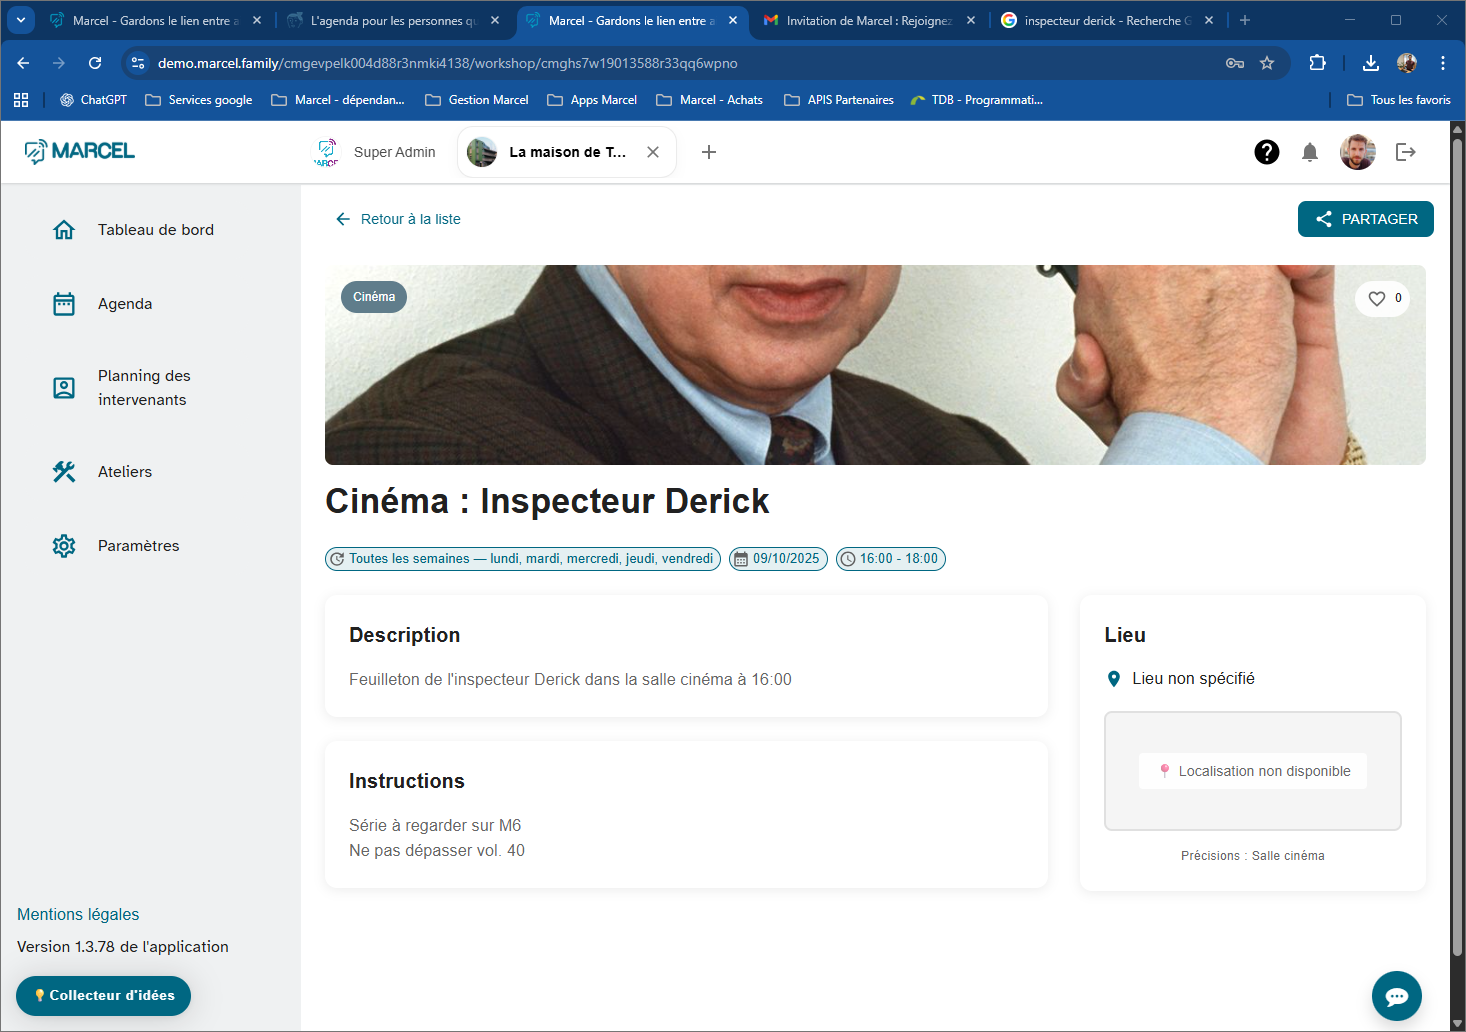The height and width of the screenshot is (1032, 1466).
Task: Go to Agenda in the sidebar
Action: click(125, 304)
